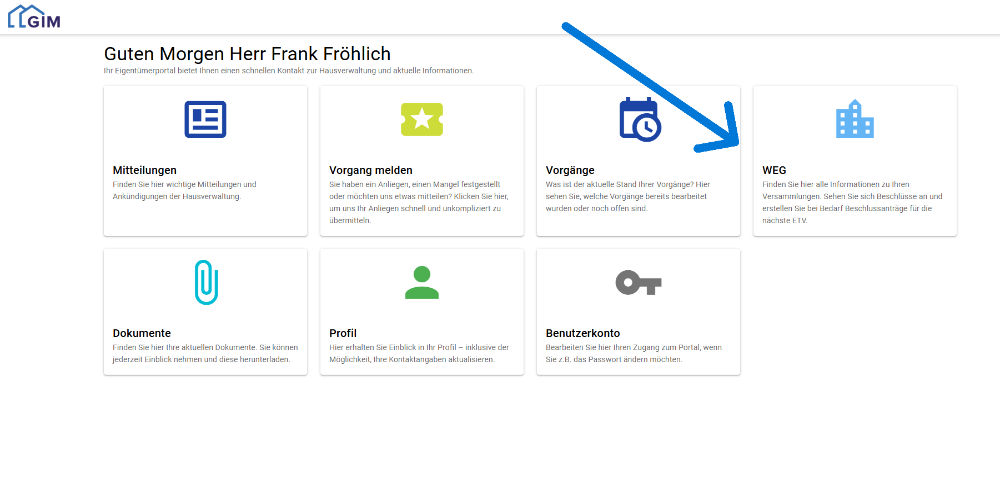Viewport: 1000px width, 500px height.
Task: Click the WEG card description text
Action: [x=852, y=202]
